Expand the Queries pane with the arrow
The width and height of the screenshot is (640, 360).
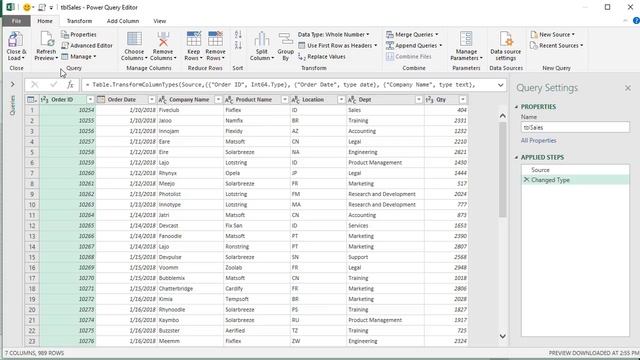[x=13, y=84]
